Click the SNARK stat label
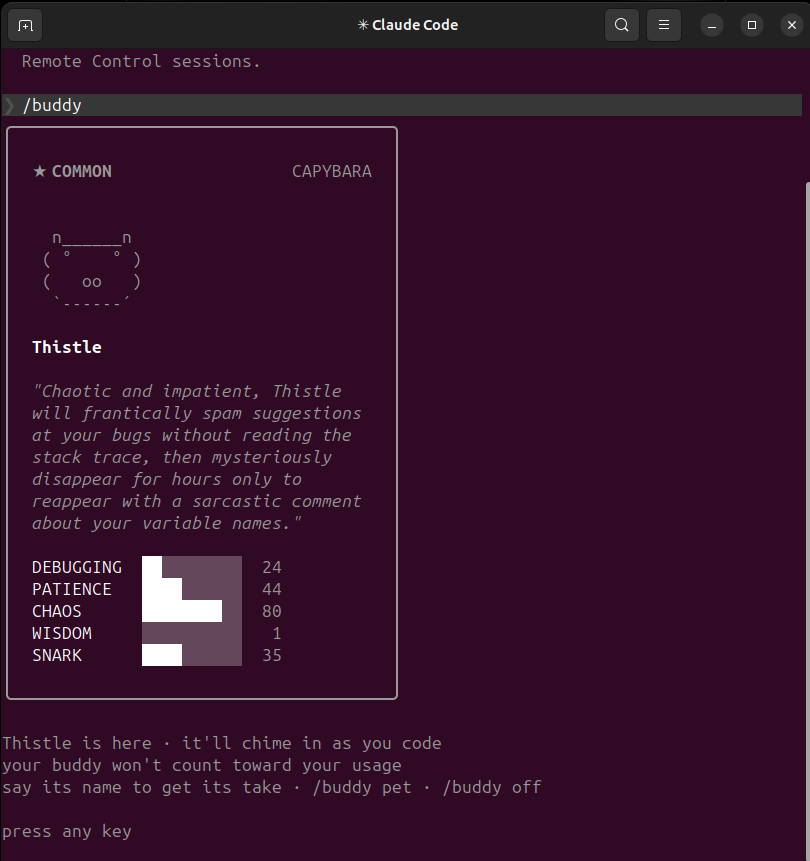Viewport: 810px width, 861px height. click(x=57, y=655)
